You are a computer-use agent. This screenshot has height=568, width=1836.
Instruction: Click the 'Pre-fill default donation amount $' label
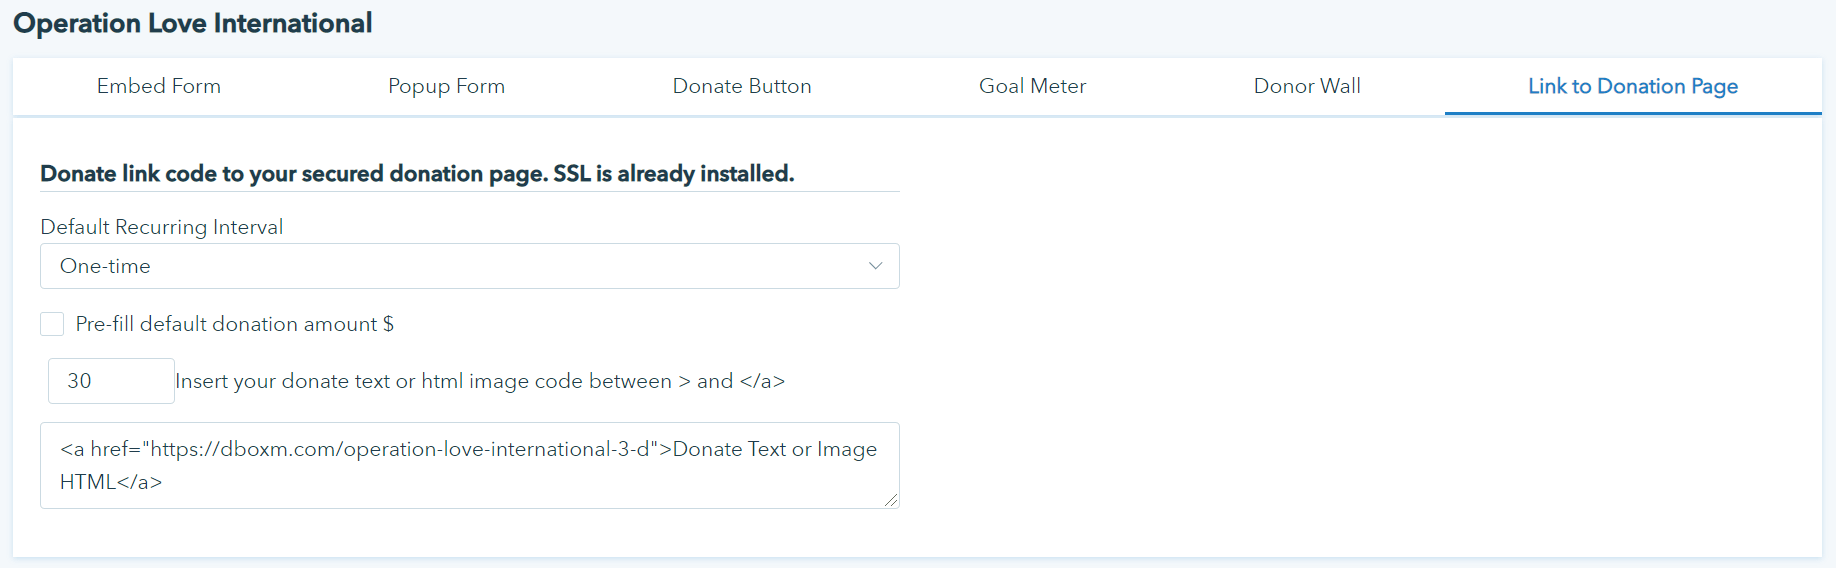[x=235, y=324]
